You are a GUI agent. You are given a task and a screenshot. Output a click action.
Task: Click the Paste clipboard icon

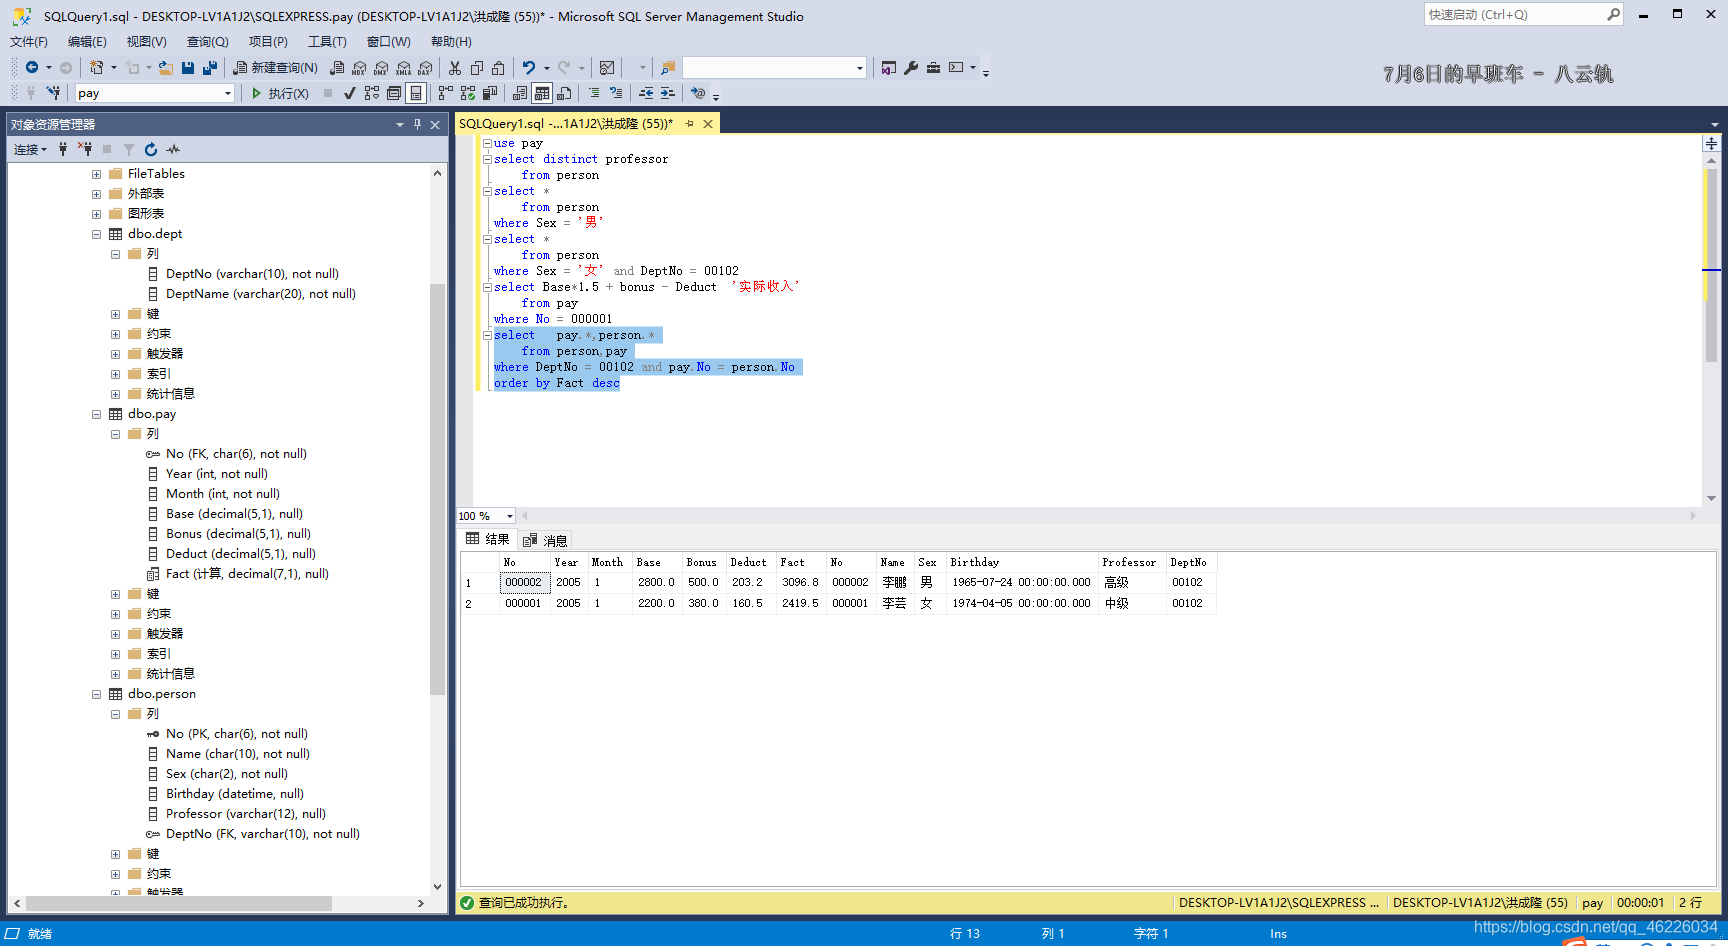pos(498,67)
